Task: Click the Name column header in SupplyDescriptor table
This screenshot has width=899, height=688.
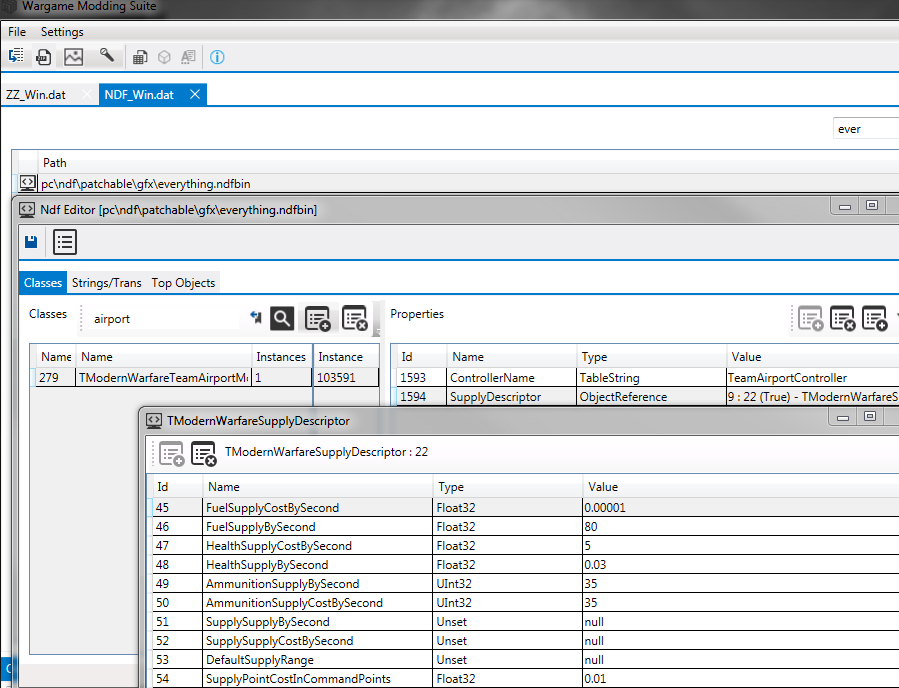Action: click(x=318, y=487)
